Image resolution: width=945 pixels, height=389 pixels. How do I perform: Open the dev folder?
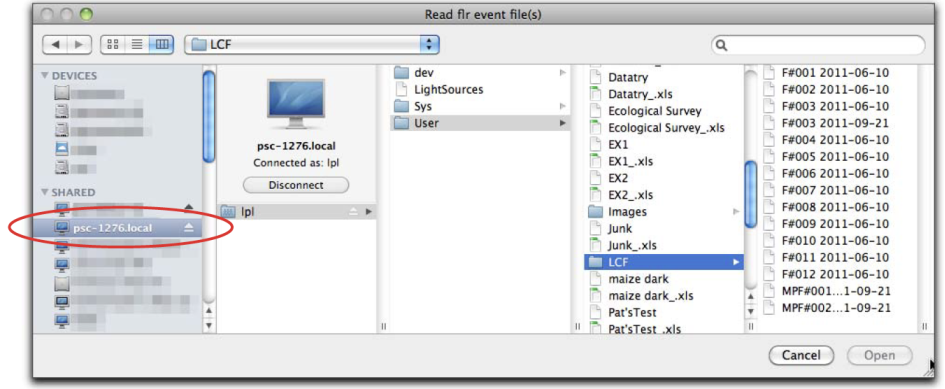[480, 72]
